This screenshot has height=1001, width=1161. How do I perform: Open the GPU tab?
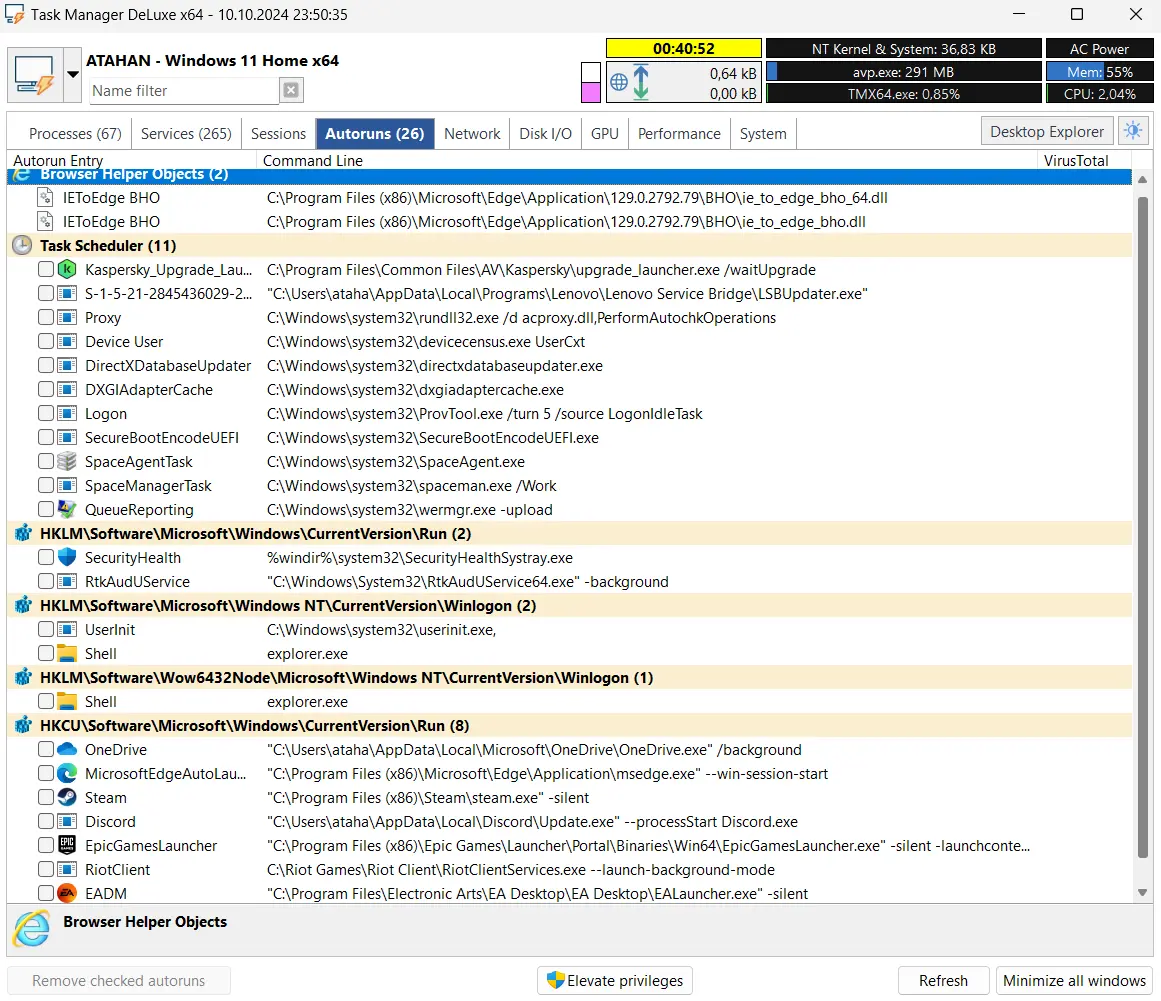point(604,134)
